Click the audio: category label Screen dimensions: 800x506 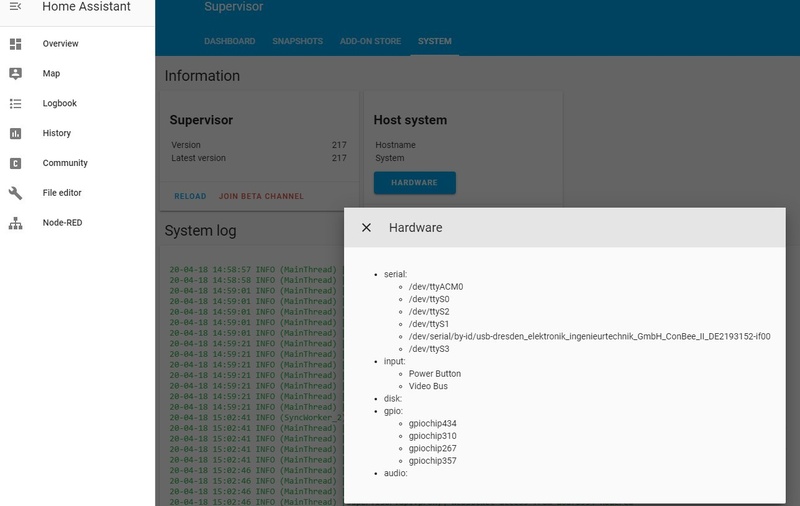pyautogui.click(x=395, y=473)
